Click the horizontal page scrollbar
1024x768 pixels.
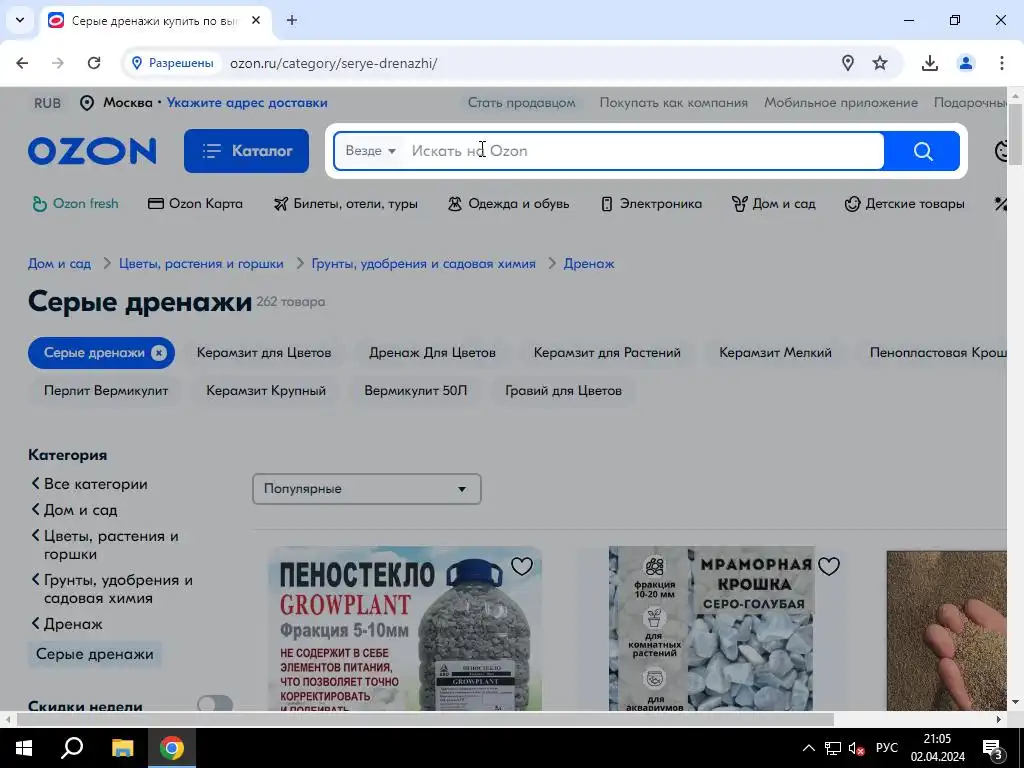(425, 720)
